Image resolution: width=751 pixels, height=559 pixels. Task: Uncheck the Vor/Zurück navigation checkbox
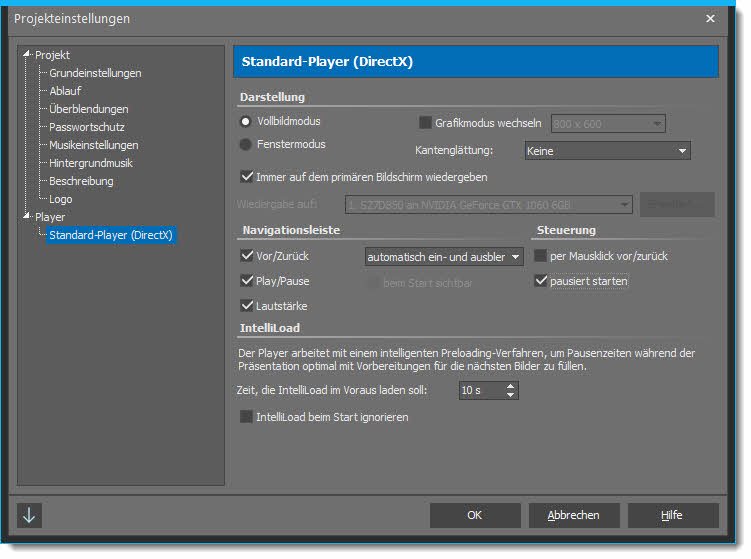click(247, 256)
